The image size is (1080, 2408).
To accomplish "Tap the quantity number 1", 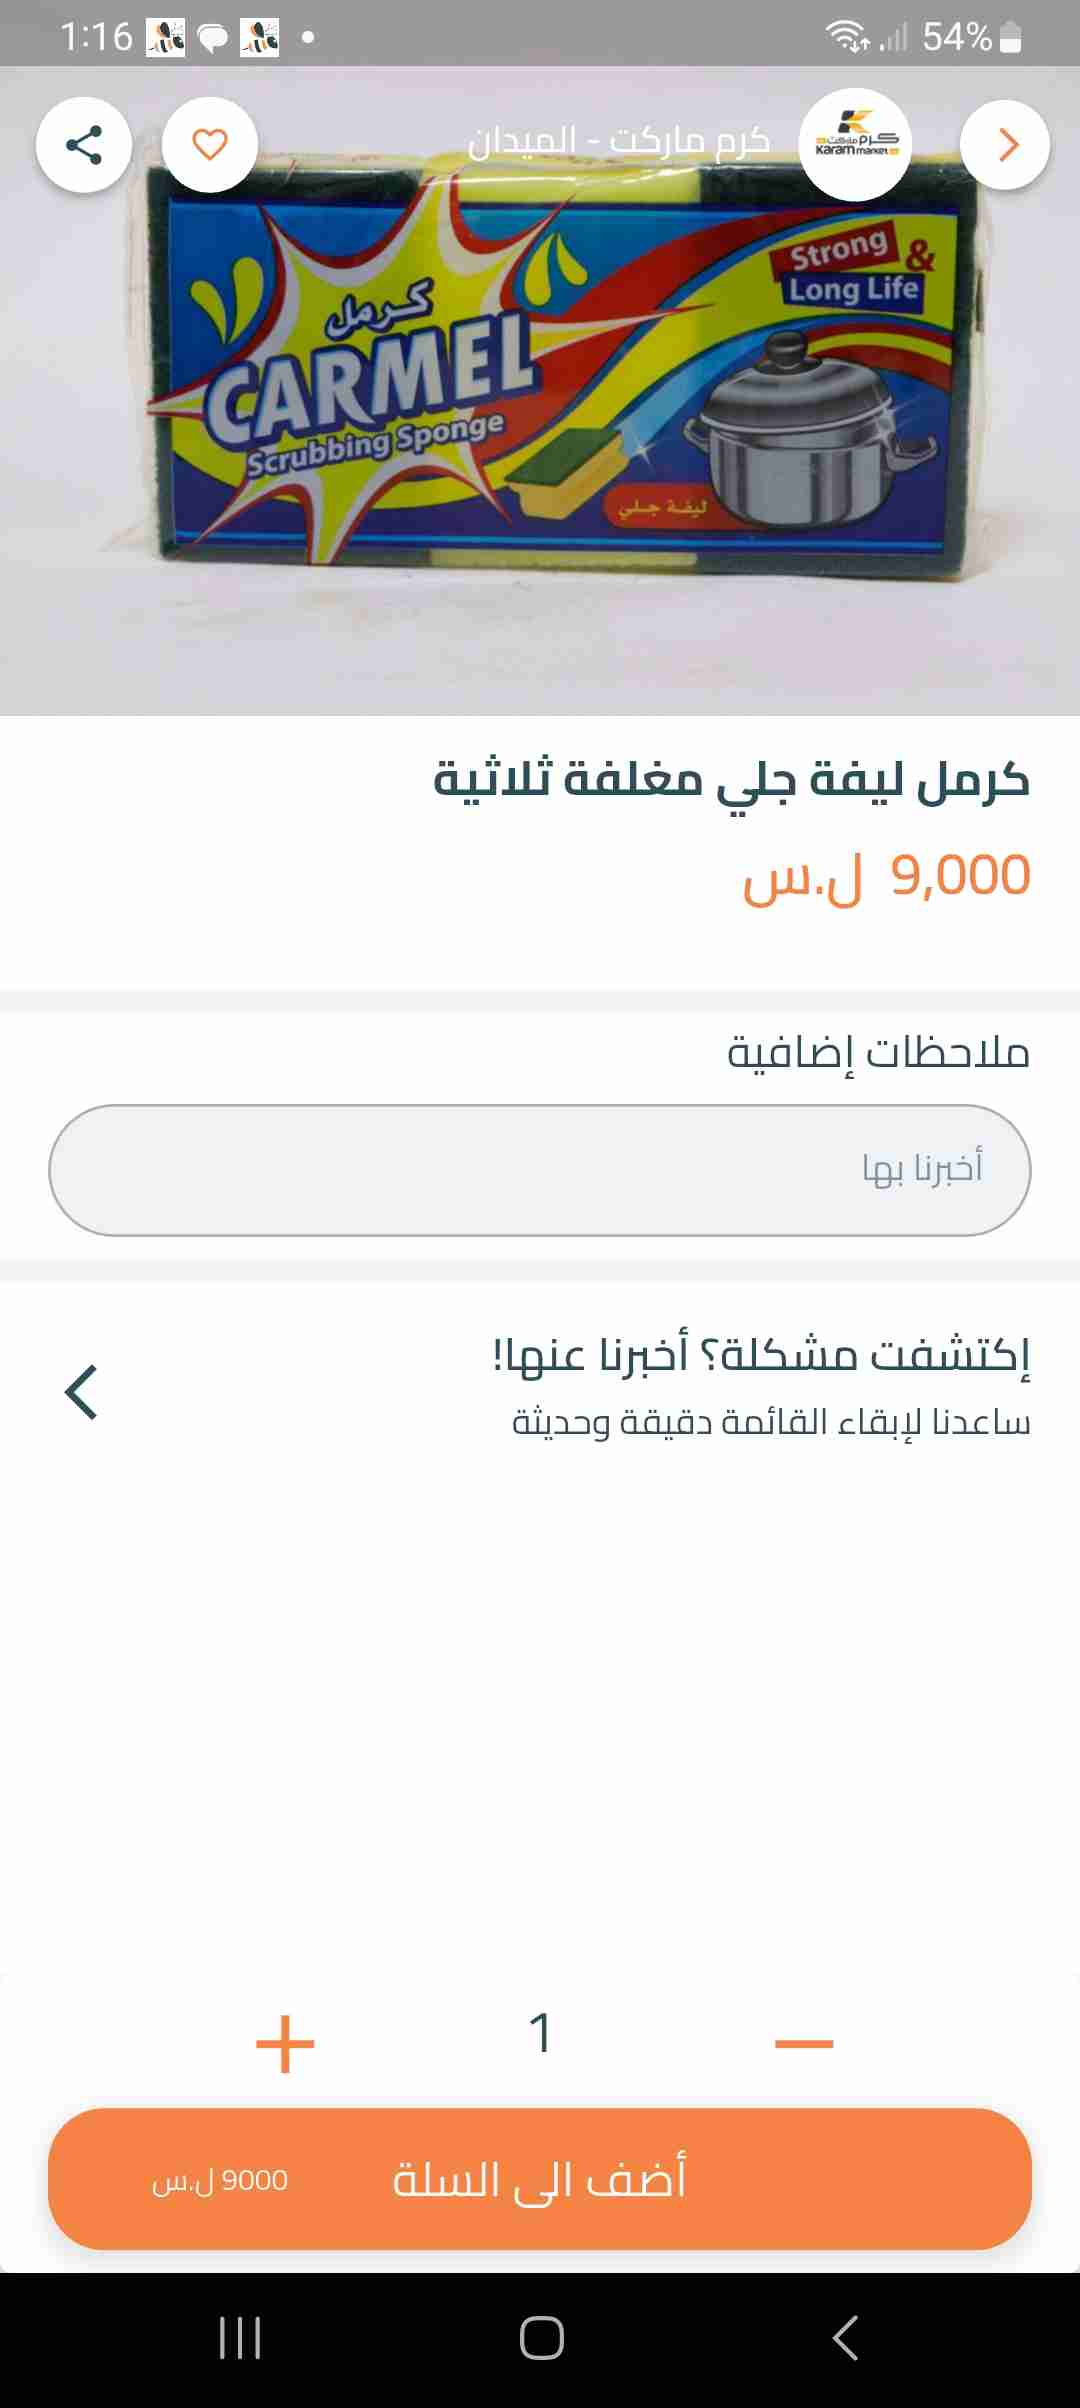I will pyautogui.click(x=541, y=2034).
